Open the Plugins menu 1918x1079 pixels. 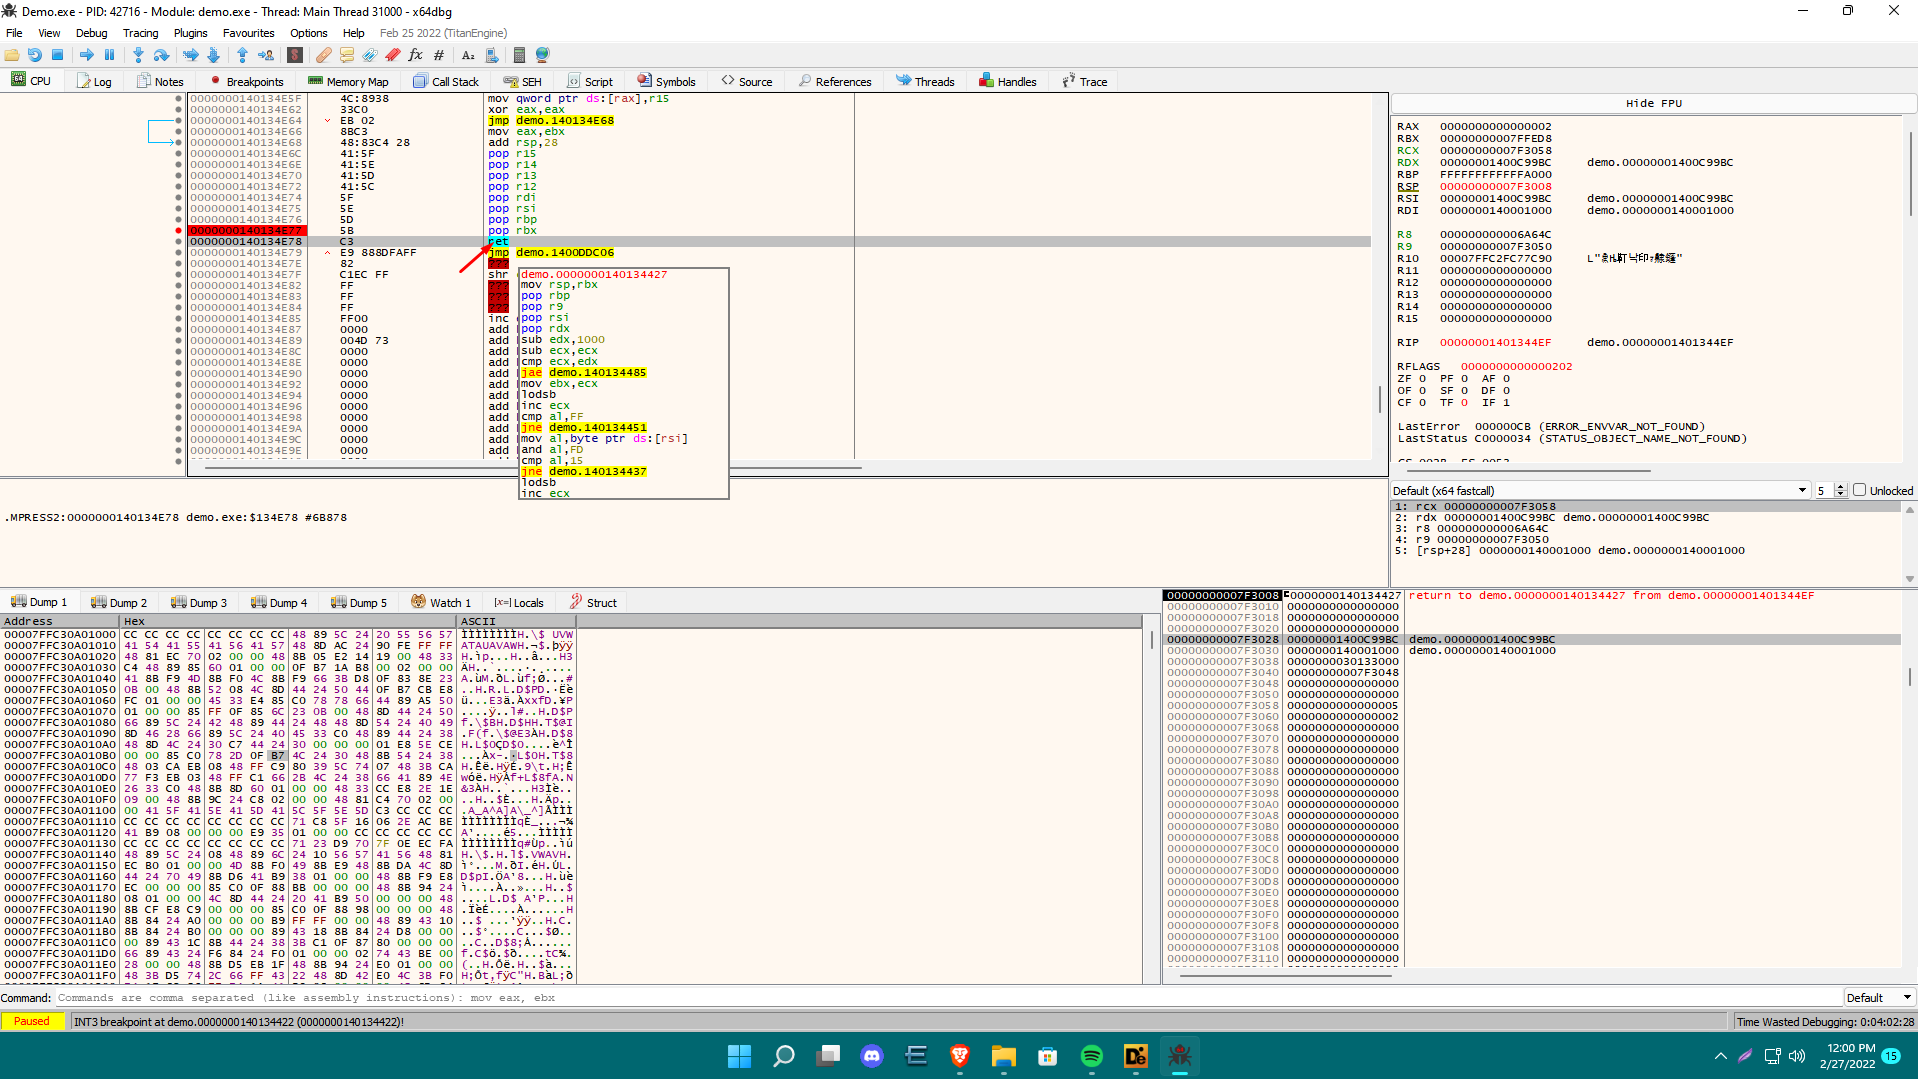pos(191,33)
